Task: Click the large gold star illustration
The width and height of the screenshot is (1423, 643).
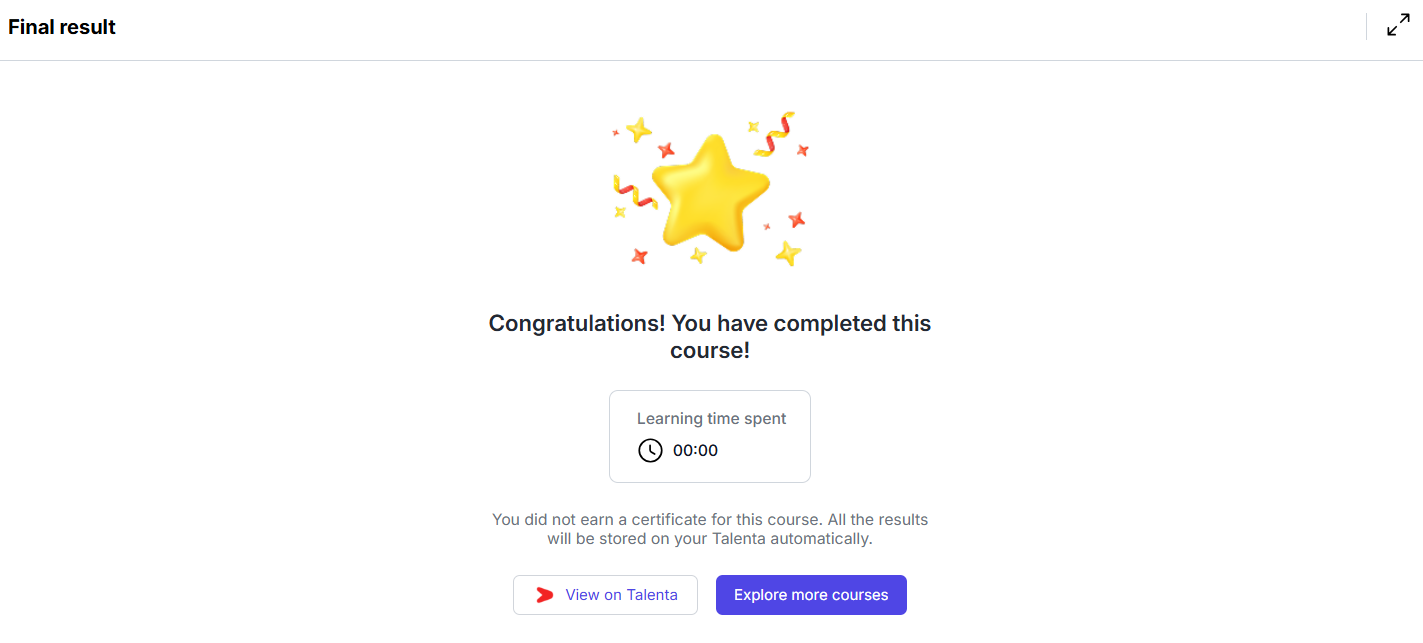Action: pyautogui.click(x=710, y=192)
